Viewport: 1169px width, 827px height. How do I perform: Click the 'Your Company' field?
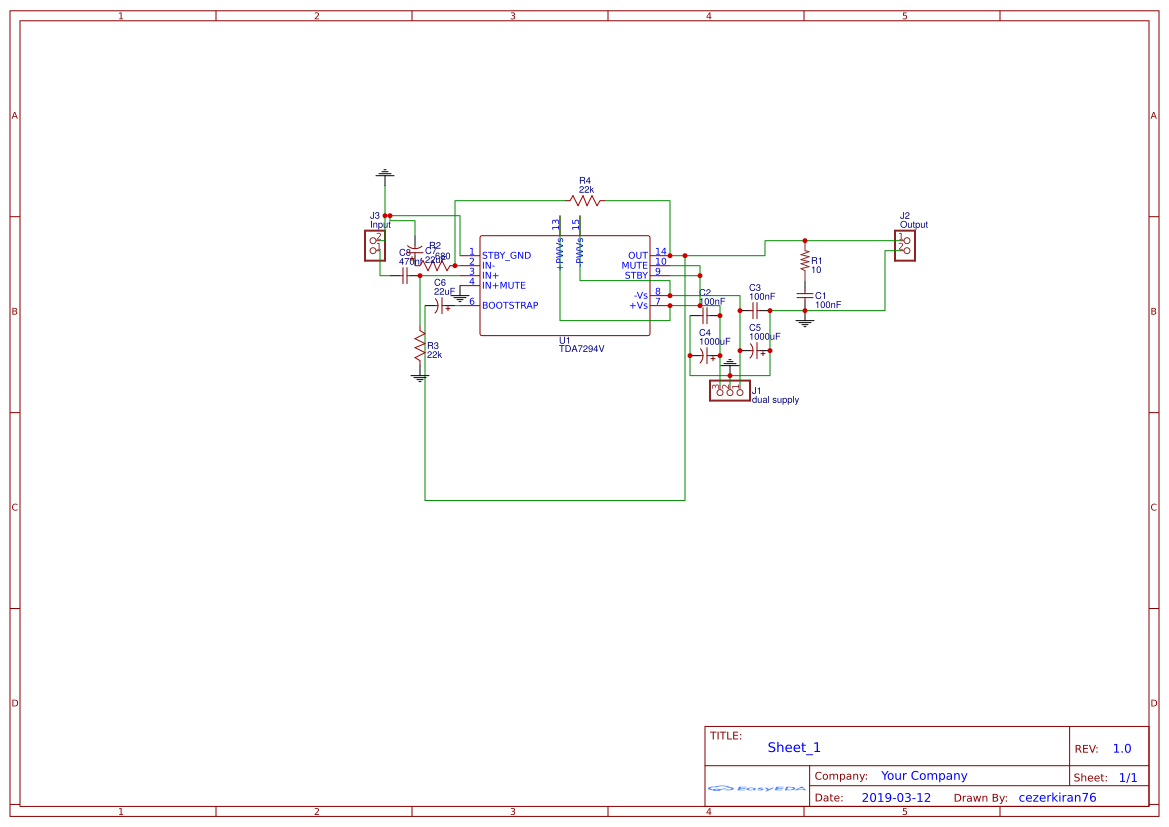point(924,776)
